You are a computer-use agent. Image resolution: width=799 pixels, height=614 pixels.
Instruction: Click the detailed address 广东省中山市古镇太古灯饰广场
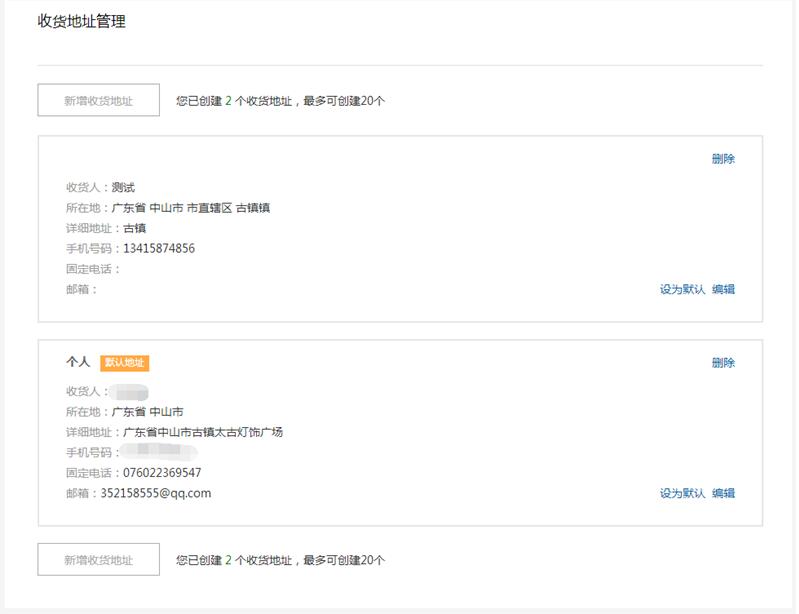tap(203, 432)
